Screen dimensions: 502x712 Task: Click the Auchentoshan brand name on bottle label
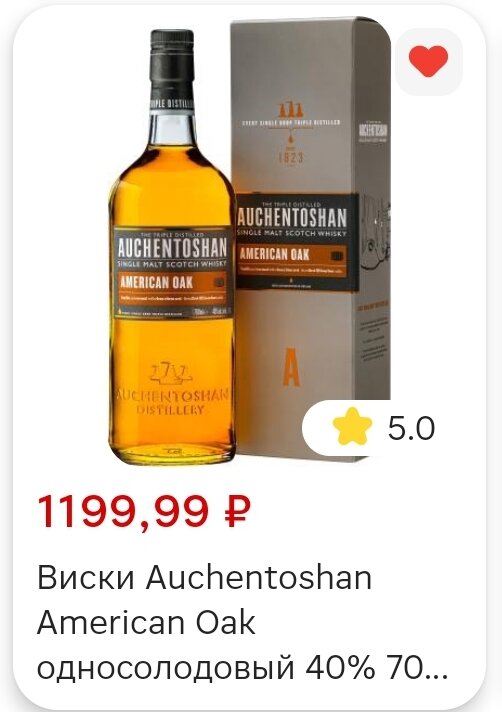172,248
